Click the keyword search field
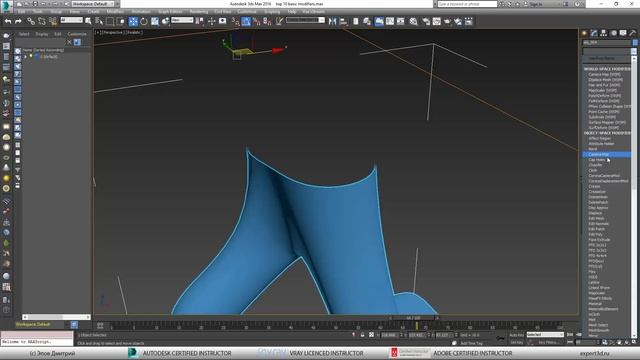Viewport: 640px width, 360px height. click(467, 4)
